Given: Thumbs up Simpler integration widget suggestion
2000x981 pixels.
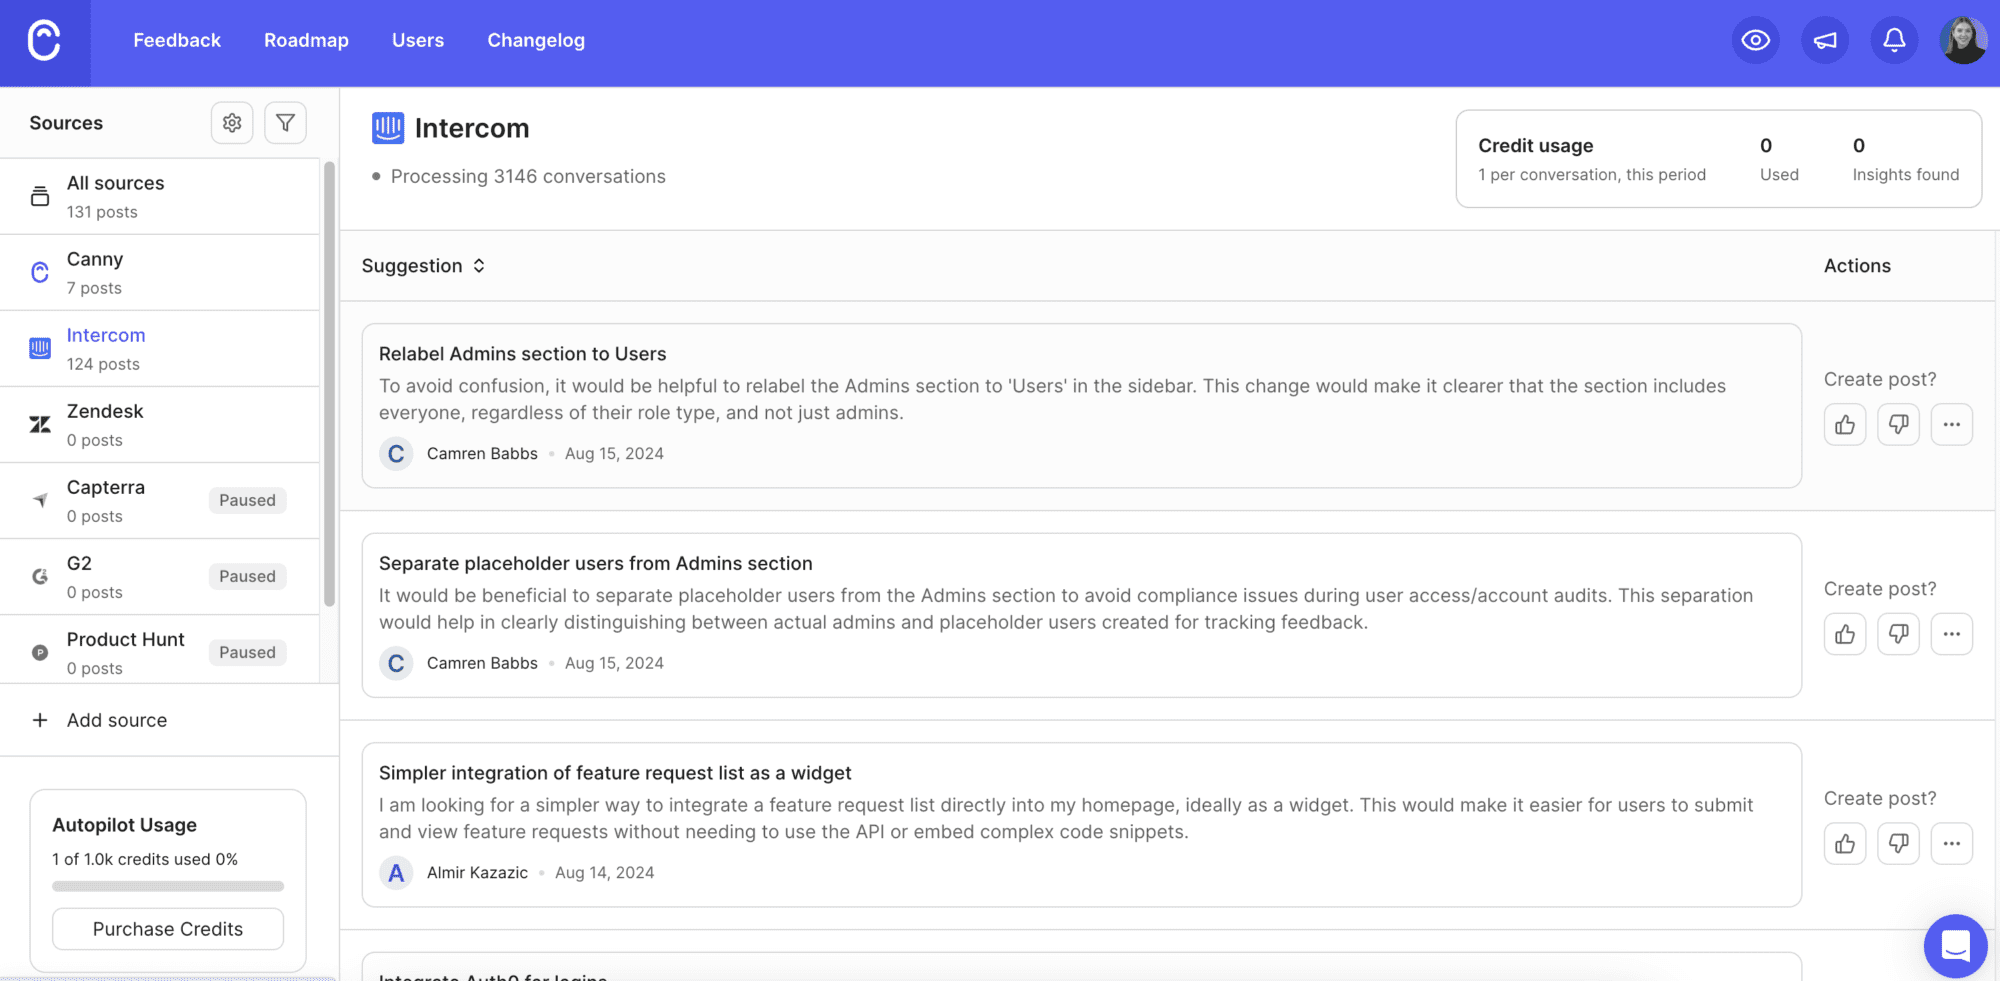Looking at the screenshot, I should point(1845,844).
